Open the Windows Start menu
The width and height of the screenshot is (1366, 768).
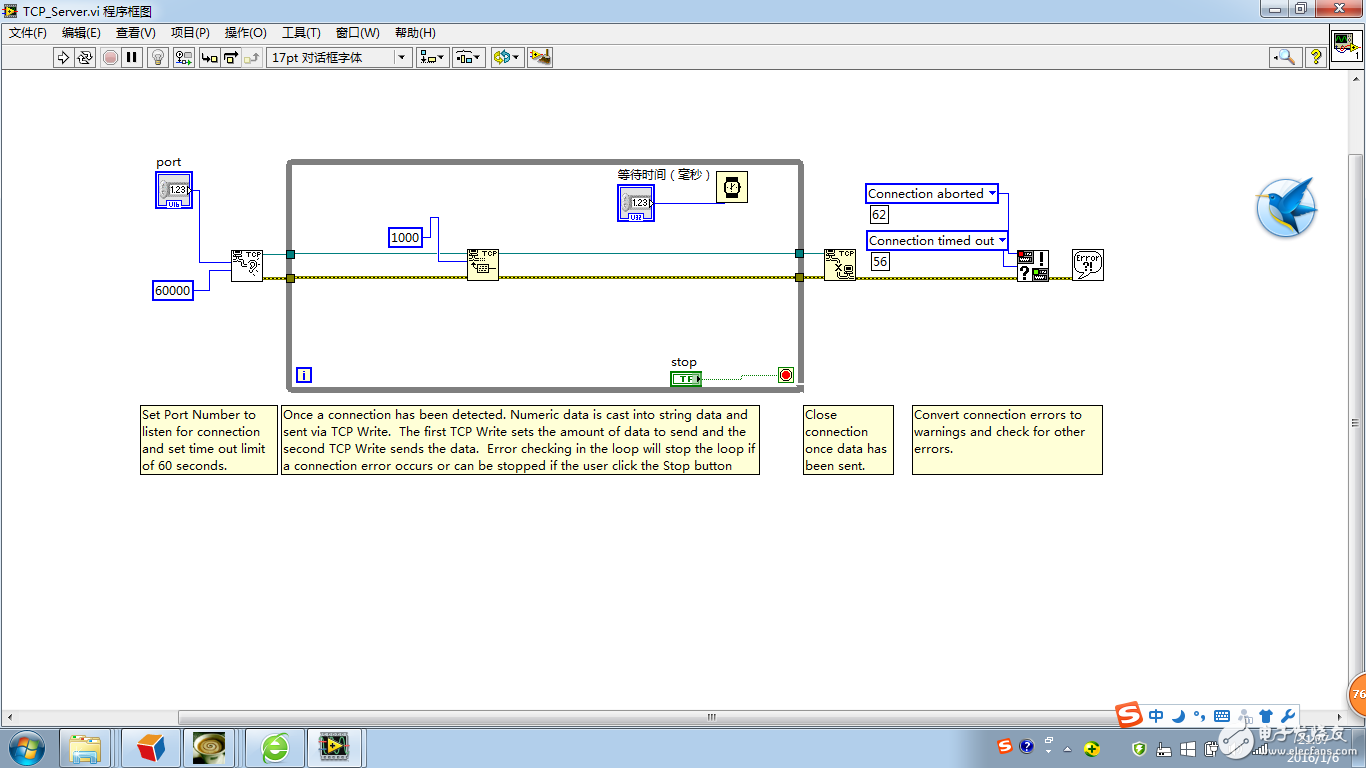26,748
